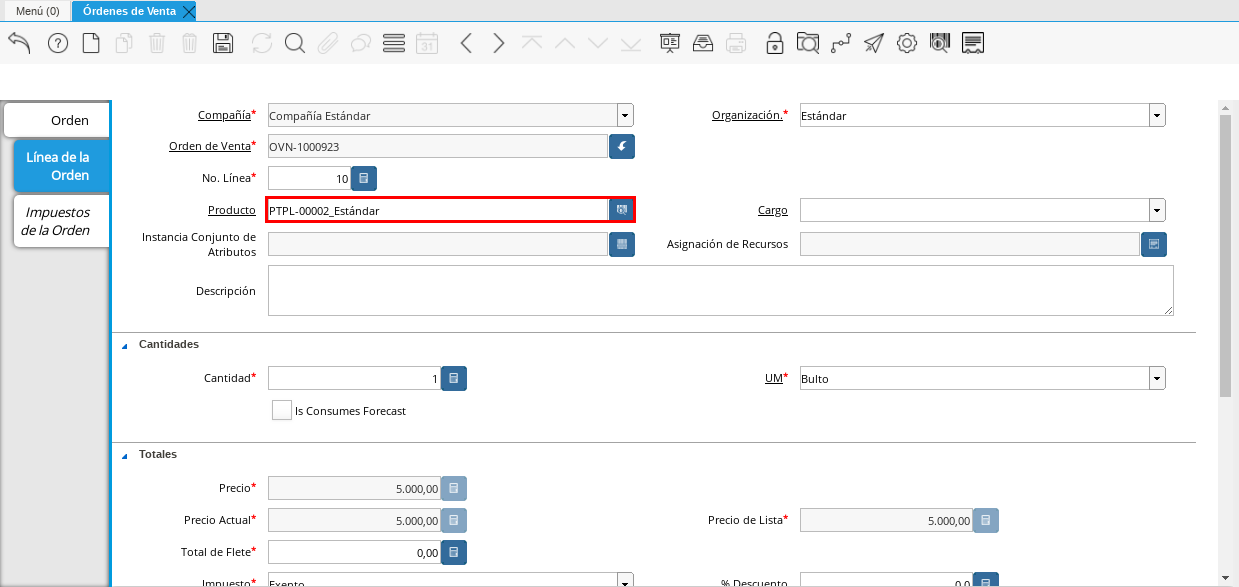Focus the Producto input field
The image size is (1239, 587).
[x=438, y=210]
